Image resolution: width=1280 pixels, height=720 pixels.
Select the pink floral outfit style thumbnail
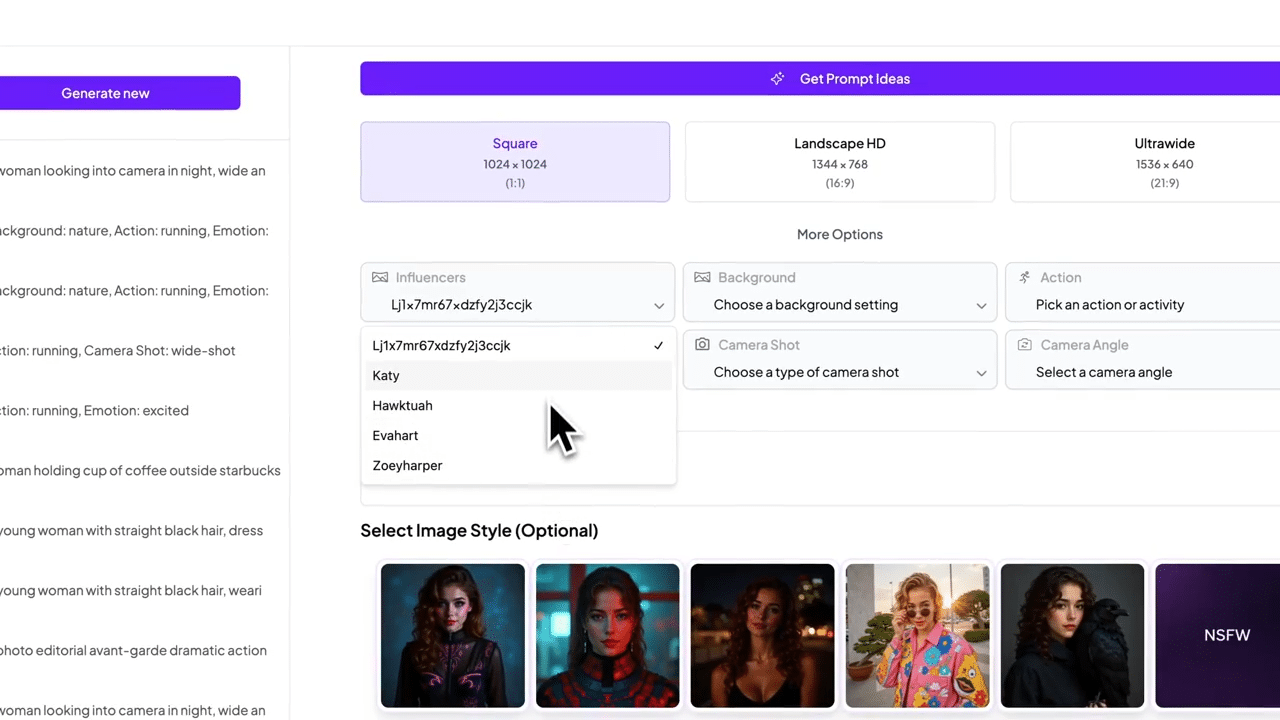point(917,635)
